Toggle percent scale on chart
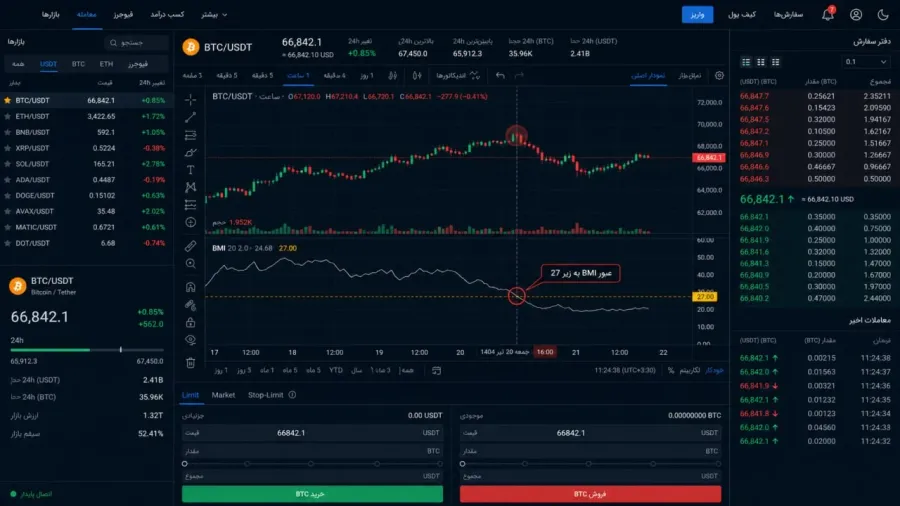 [x=671, y=371]
